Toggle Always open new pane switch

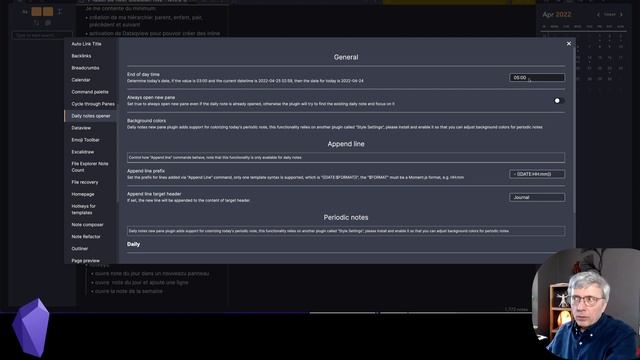click(559, 100)
